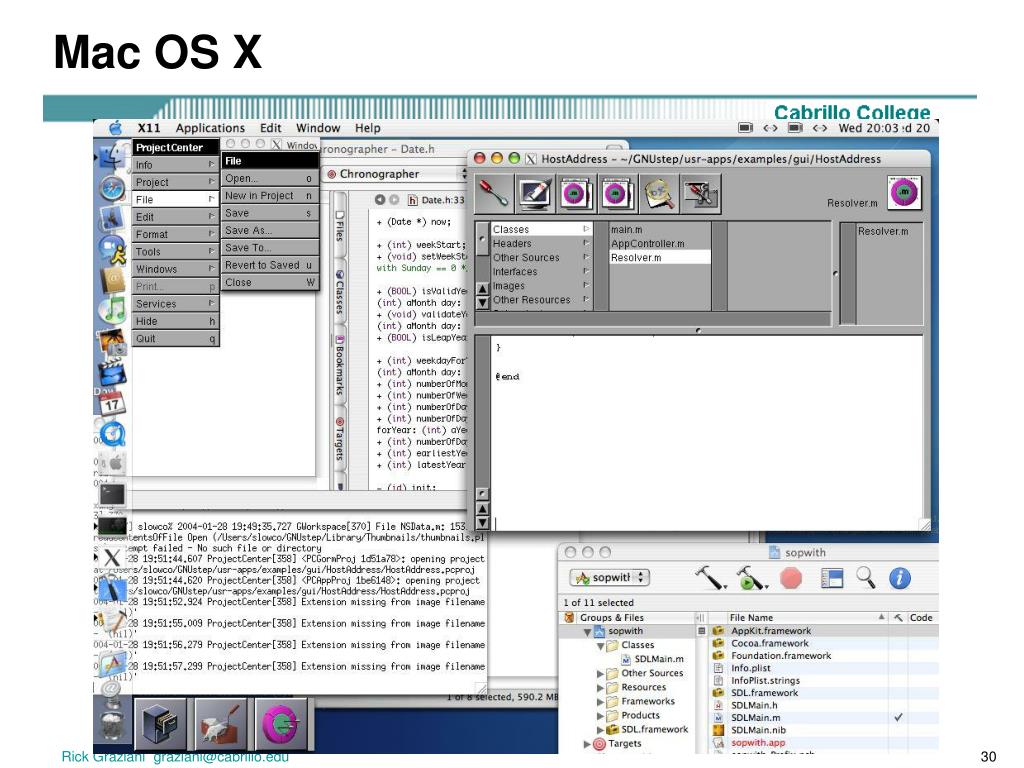Image resolution: width=1024 pixels, height=768 pixels.
Task: Click the Resolver.m file icon at top right
Action: (904, 193)
